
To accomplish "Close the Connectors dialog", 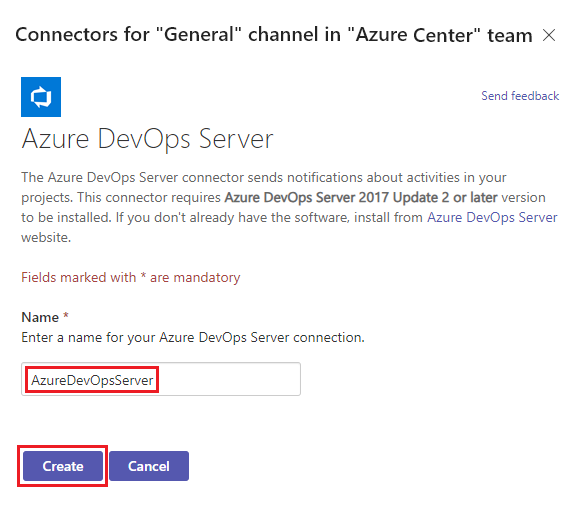I will click(549, 36).
